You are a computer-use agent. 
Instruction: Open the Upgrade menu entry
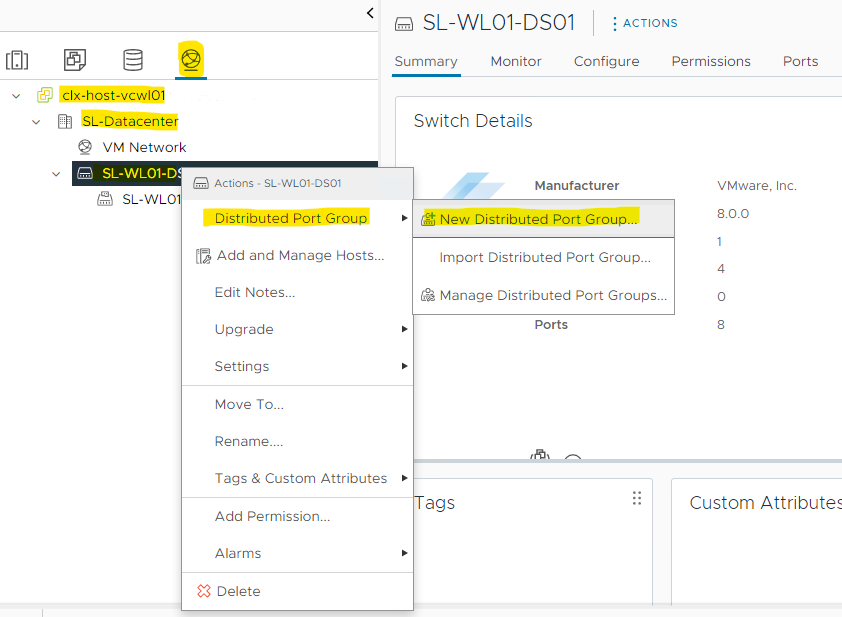coord(297,329)
